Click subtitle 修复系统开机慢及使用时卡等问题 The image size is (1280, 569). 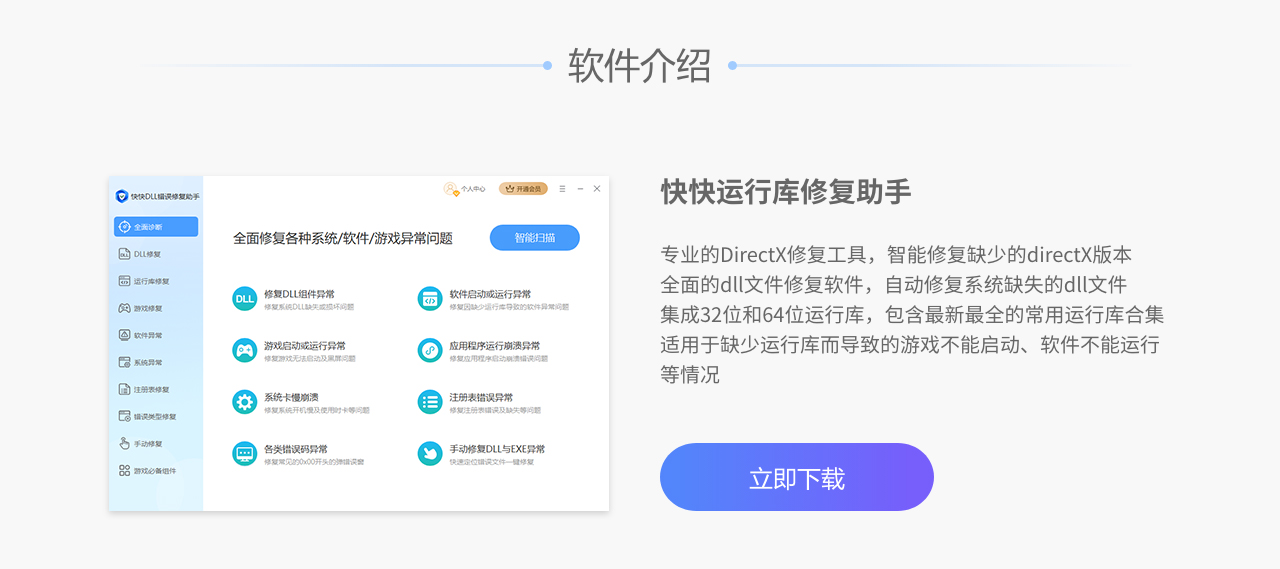pyautogui.click(x=317, y=410)
